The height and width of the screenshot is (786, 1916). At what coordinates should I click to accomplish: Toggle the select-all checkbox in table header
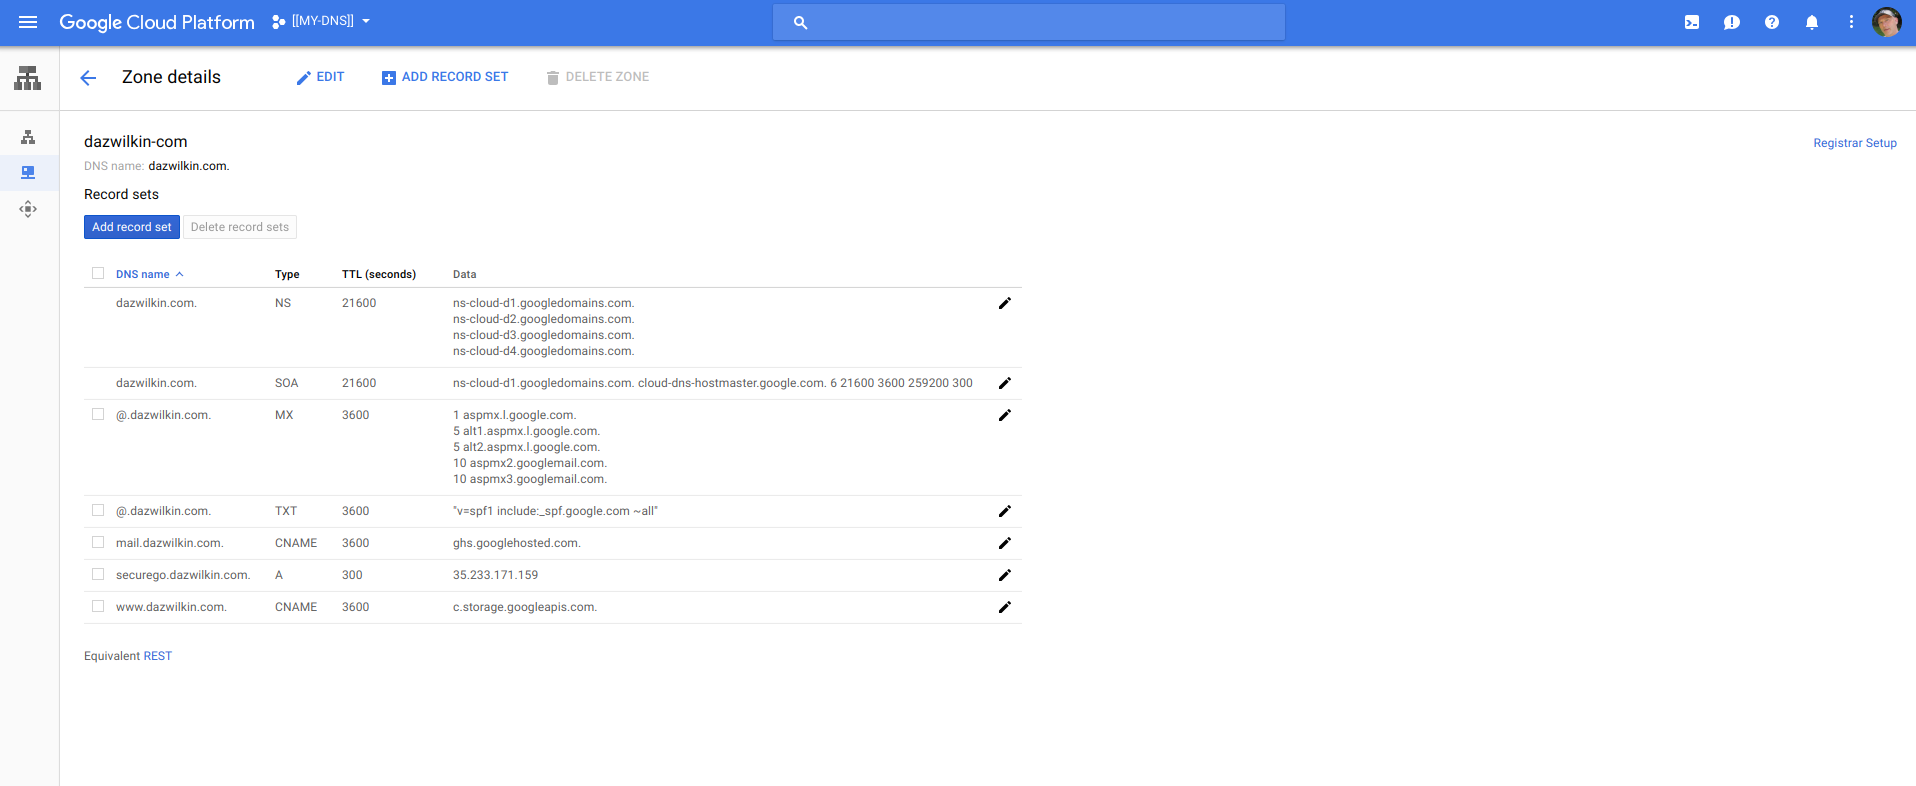pos(98,273)
